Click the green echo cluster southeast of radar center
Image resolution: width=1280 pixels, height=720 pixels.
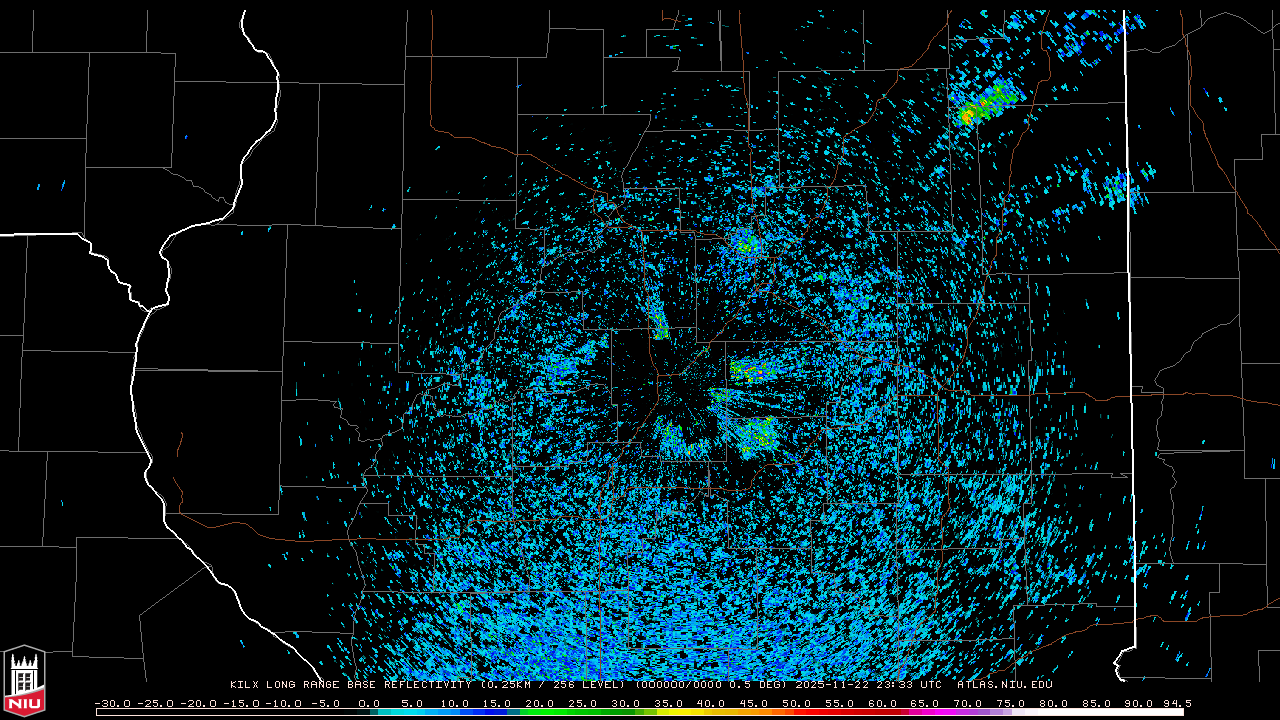(756, 435)
